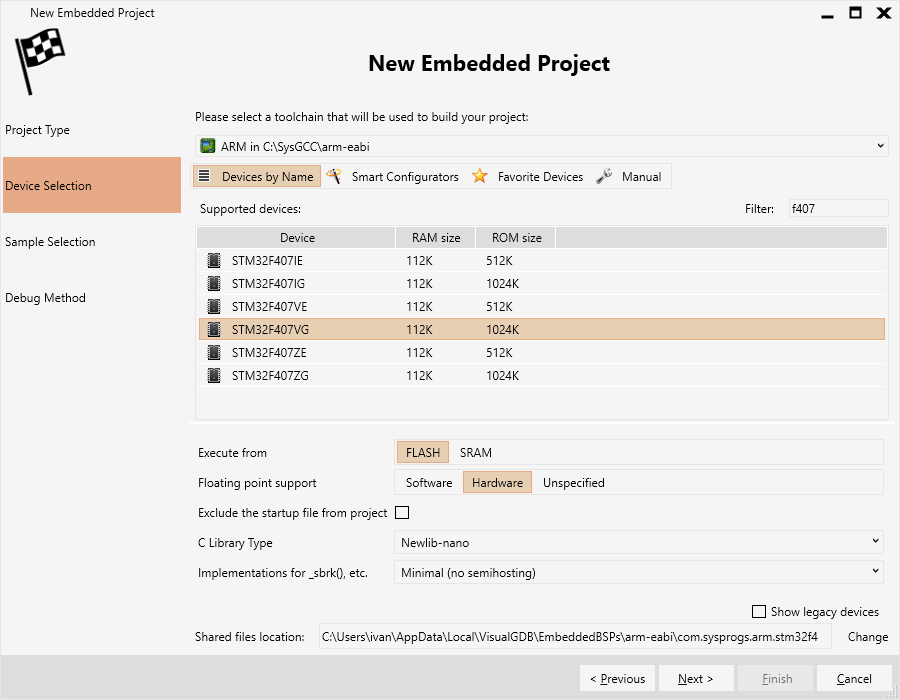900x700 pixels.
Task: Enable Exclude the startup file checkbox
Action: (402, 512)
